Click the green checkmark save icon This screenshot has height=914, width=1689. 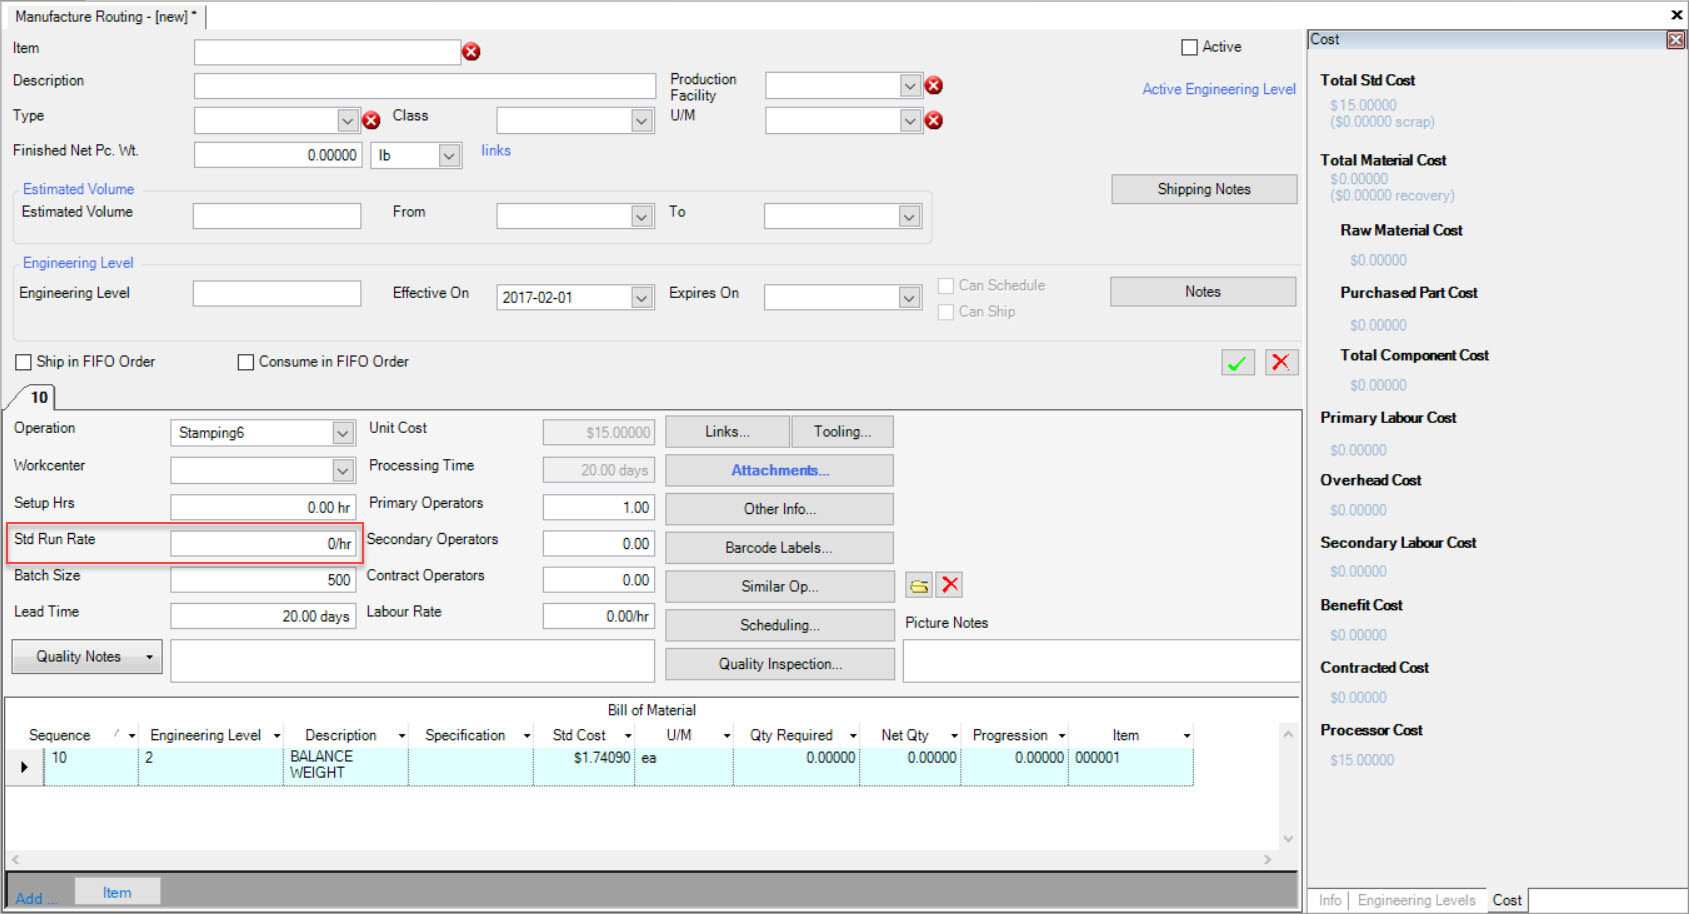[1238, 362]
